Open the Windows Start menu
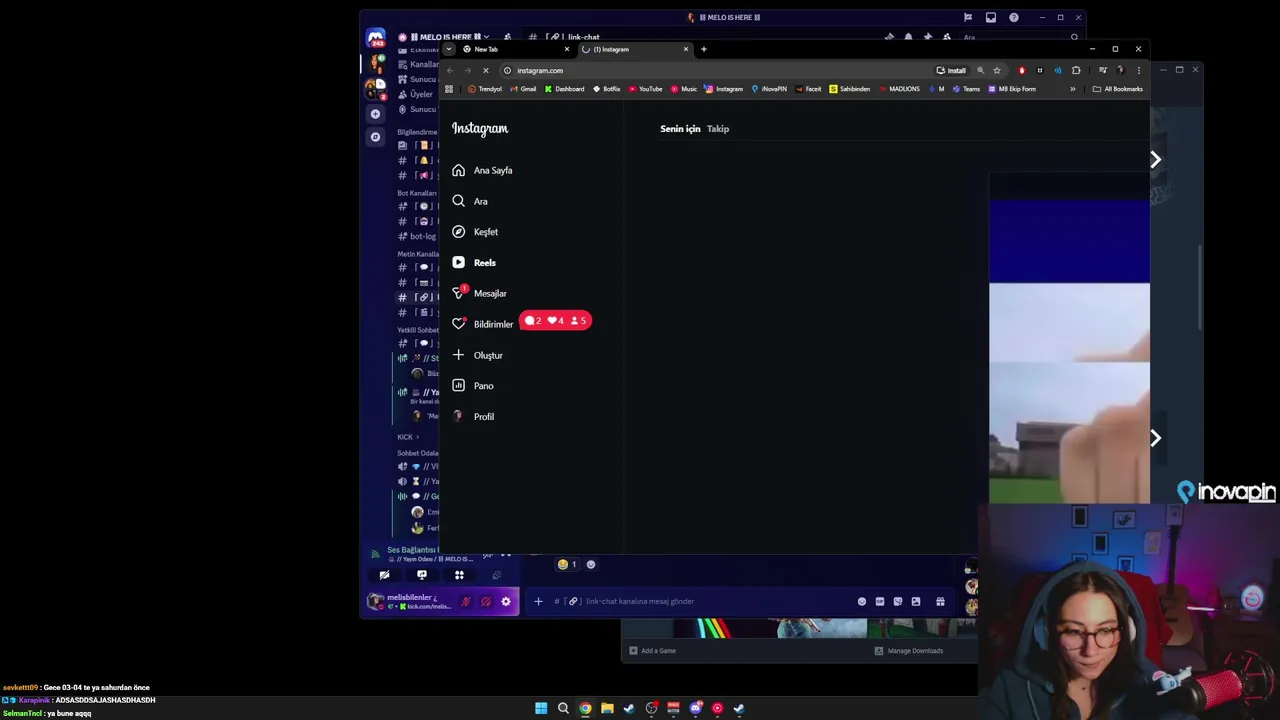This screenshot has width=1280, height=720. click(541, 708)
